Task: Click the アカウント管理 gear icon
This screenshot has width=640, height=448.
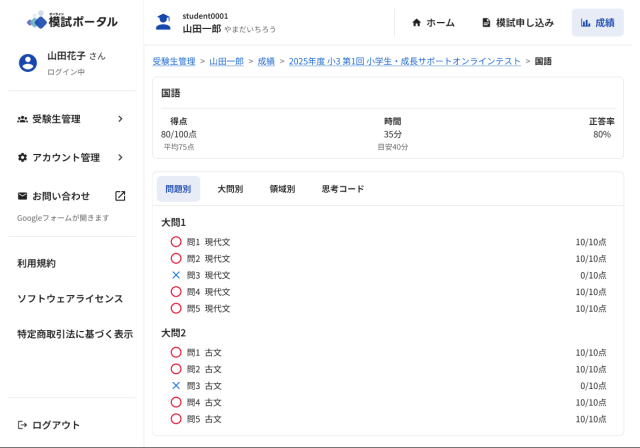Action: coord(22,157)
